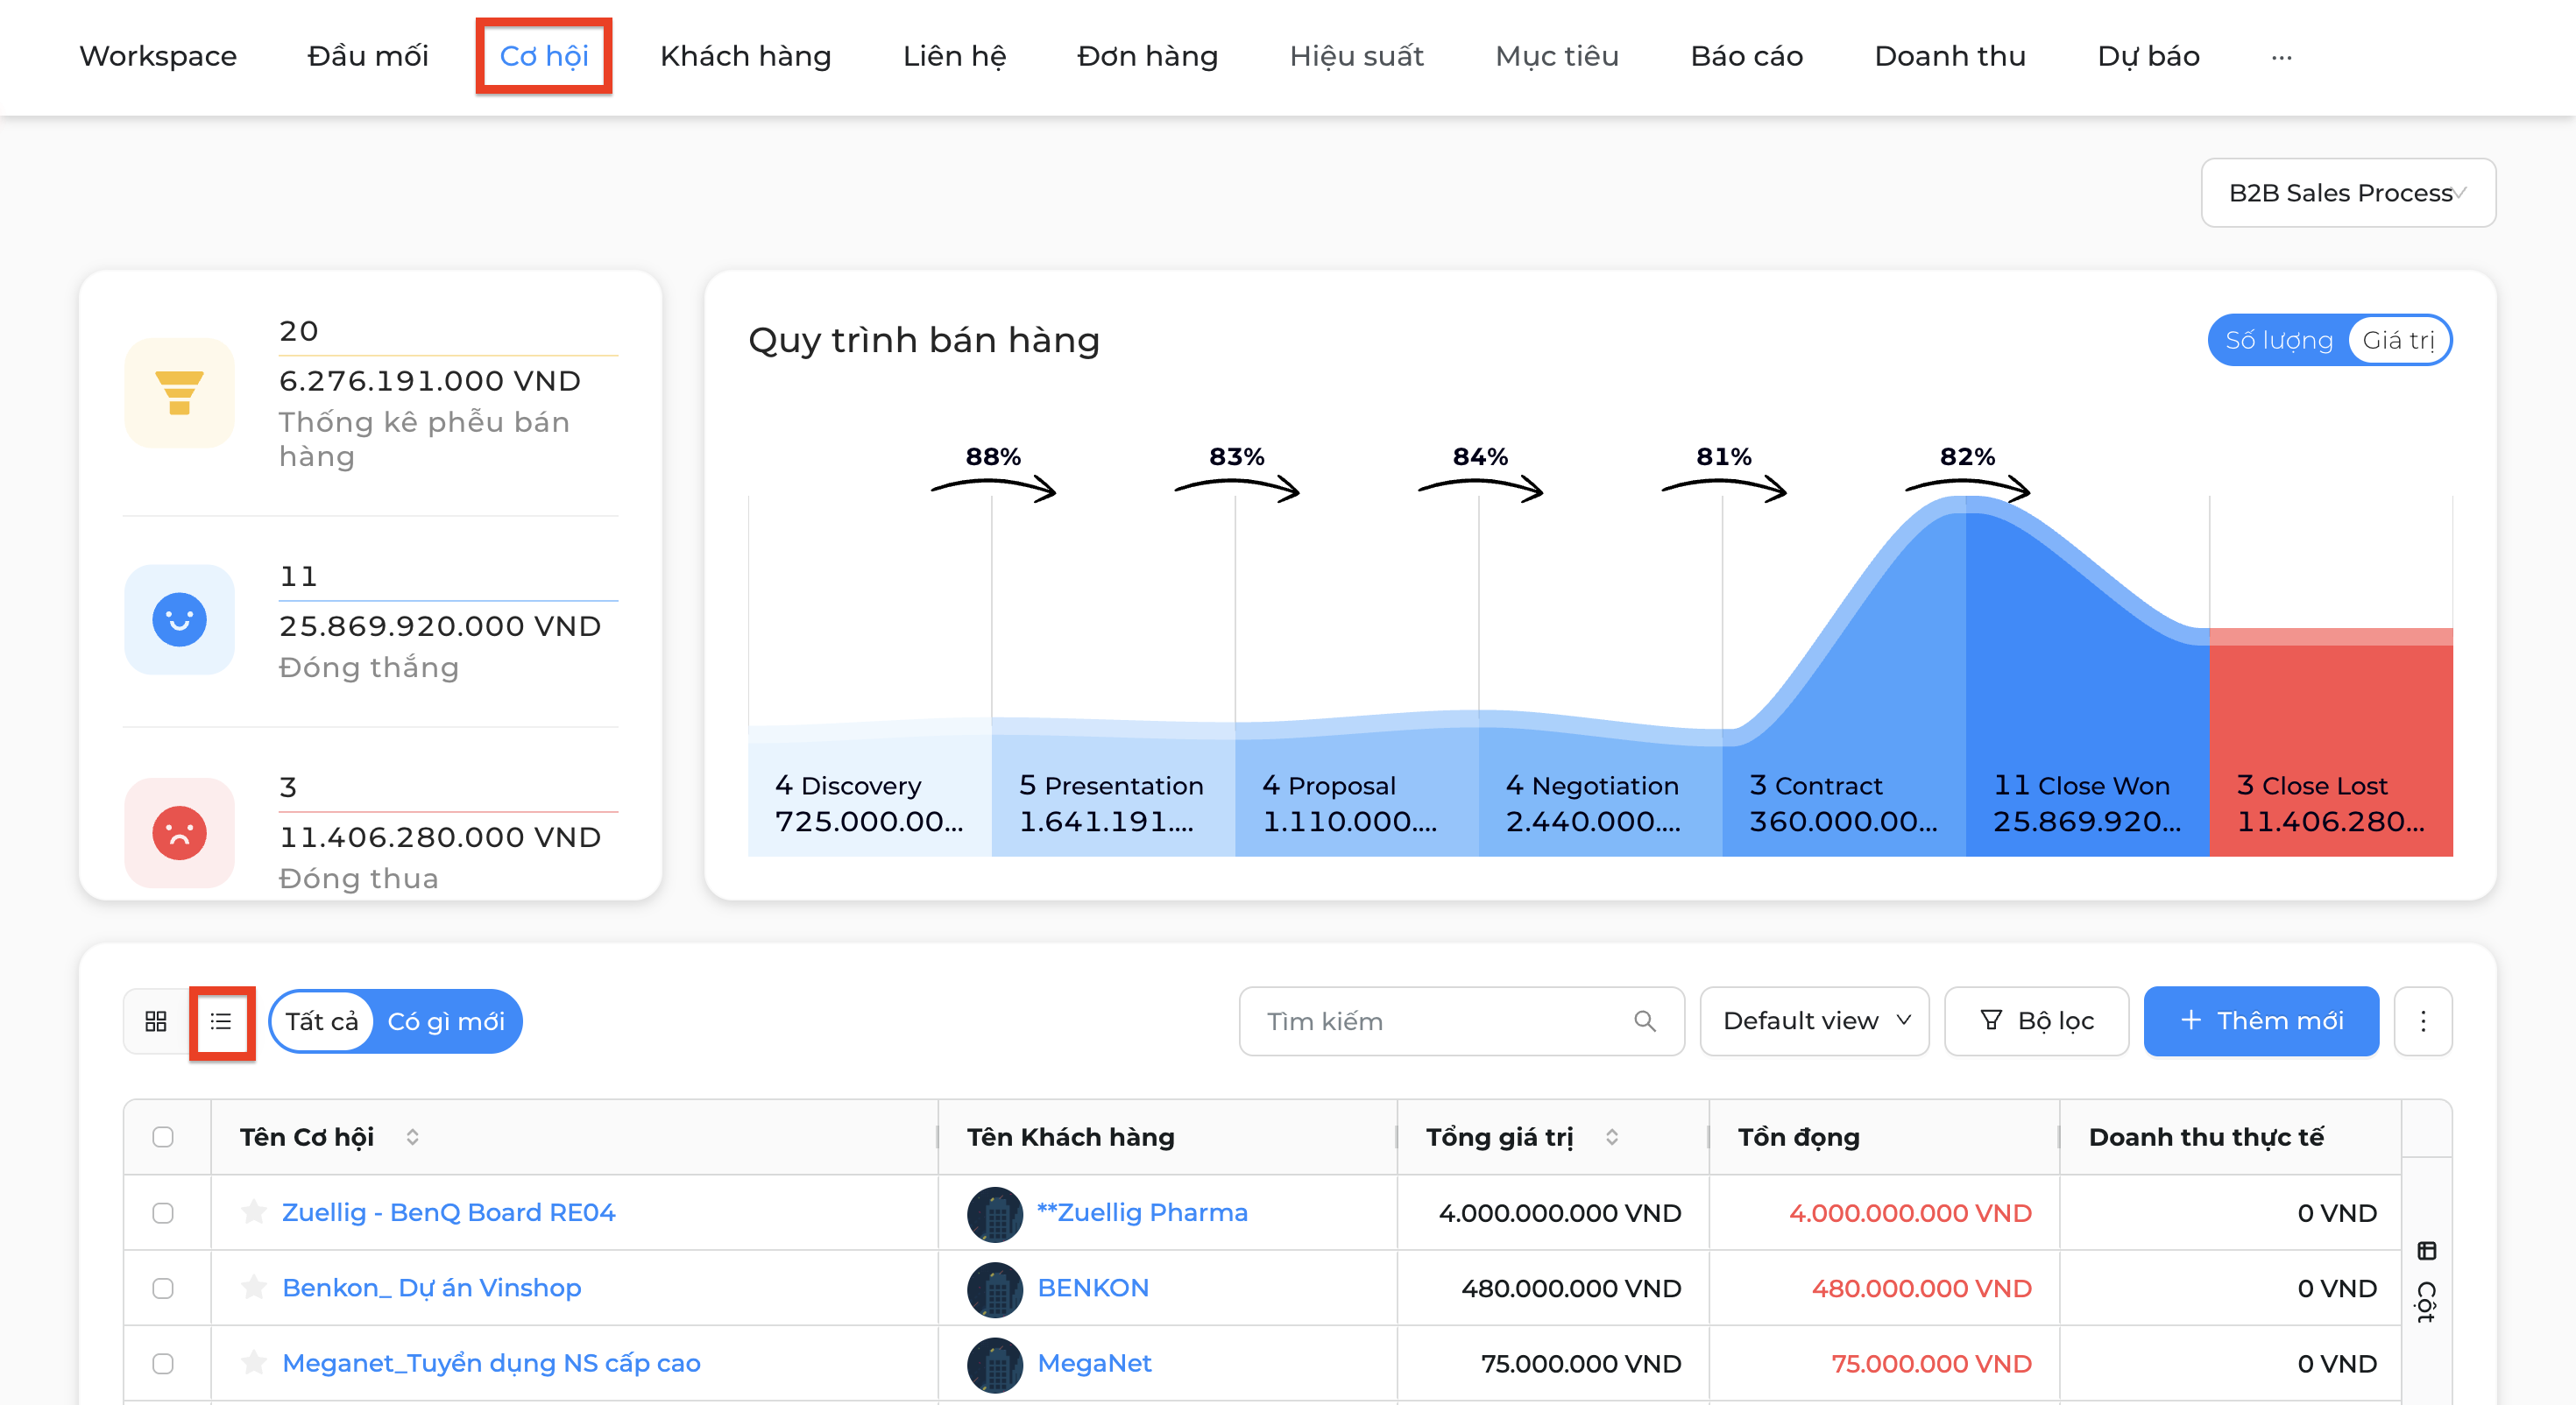Check the select-all header checkbox
2576x1405 pixels.
pos(163,1137)
